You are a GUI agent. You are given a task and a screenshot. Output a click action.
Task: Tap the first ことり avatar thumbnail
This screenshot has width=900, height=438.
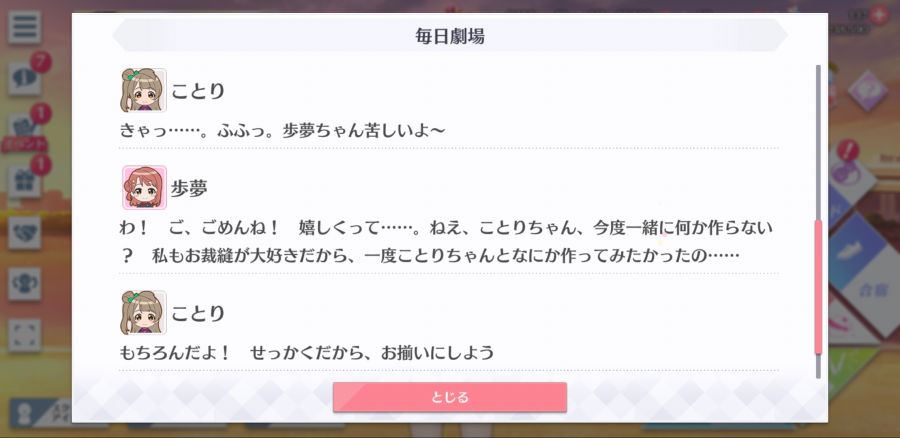pos(143,90)
